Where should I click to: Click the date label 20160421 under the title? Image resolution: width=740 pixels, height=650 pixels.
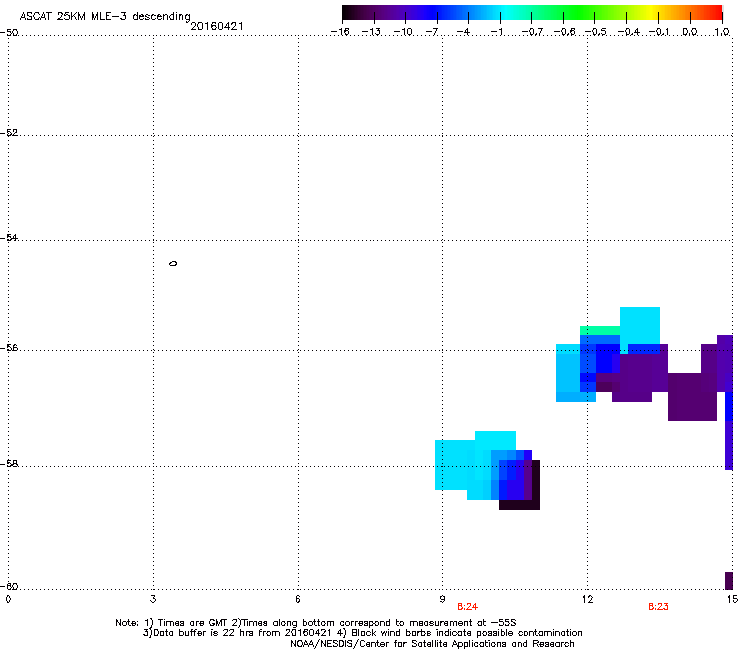(x=217, y=26)
